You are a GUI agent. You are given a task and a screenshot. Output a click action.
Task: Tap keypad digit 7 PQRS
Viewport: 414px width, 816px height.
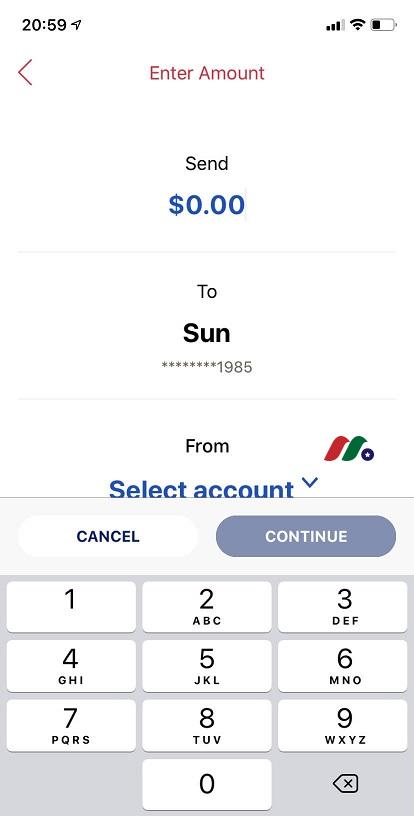pyautogui.click(x=71, y=725)
